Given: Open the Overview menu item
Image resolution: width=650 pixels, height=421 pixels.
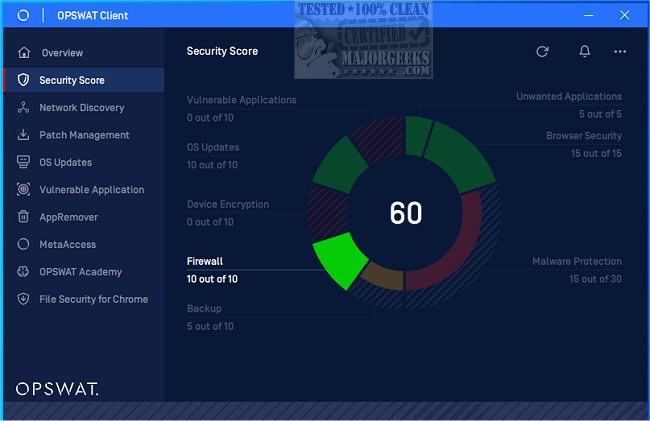Looking at the screenshot, I should (x=84, y=53).
